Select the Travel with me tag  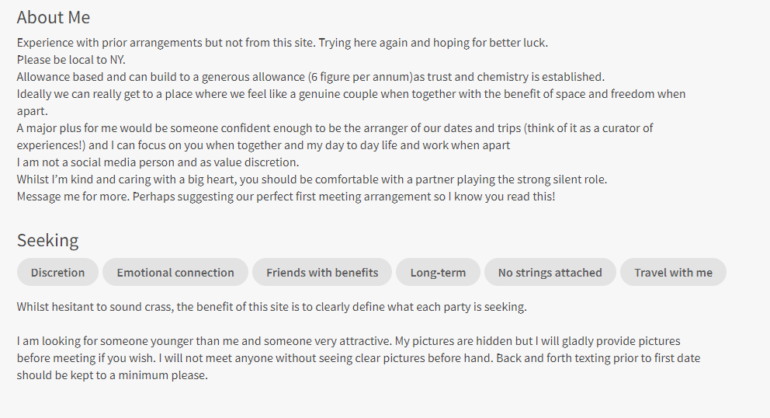(x=673, y=272)
